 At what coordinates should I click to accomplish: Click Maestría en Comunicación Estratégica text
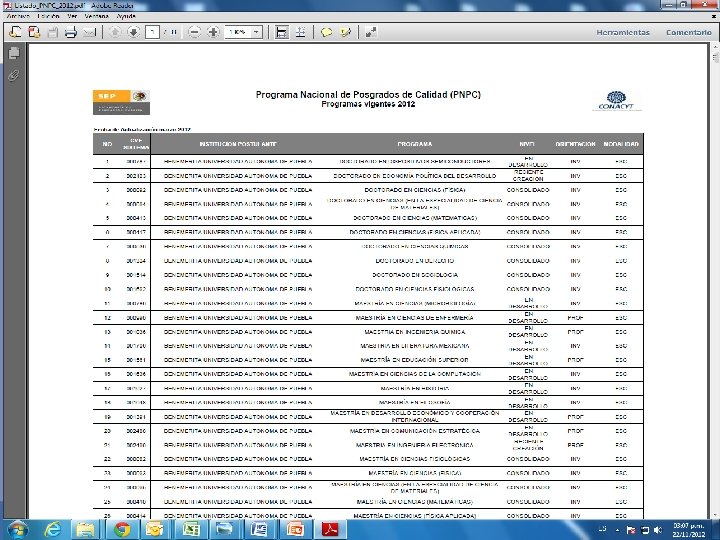(x=415, y=431)
